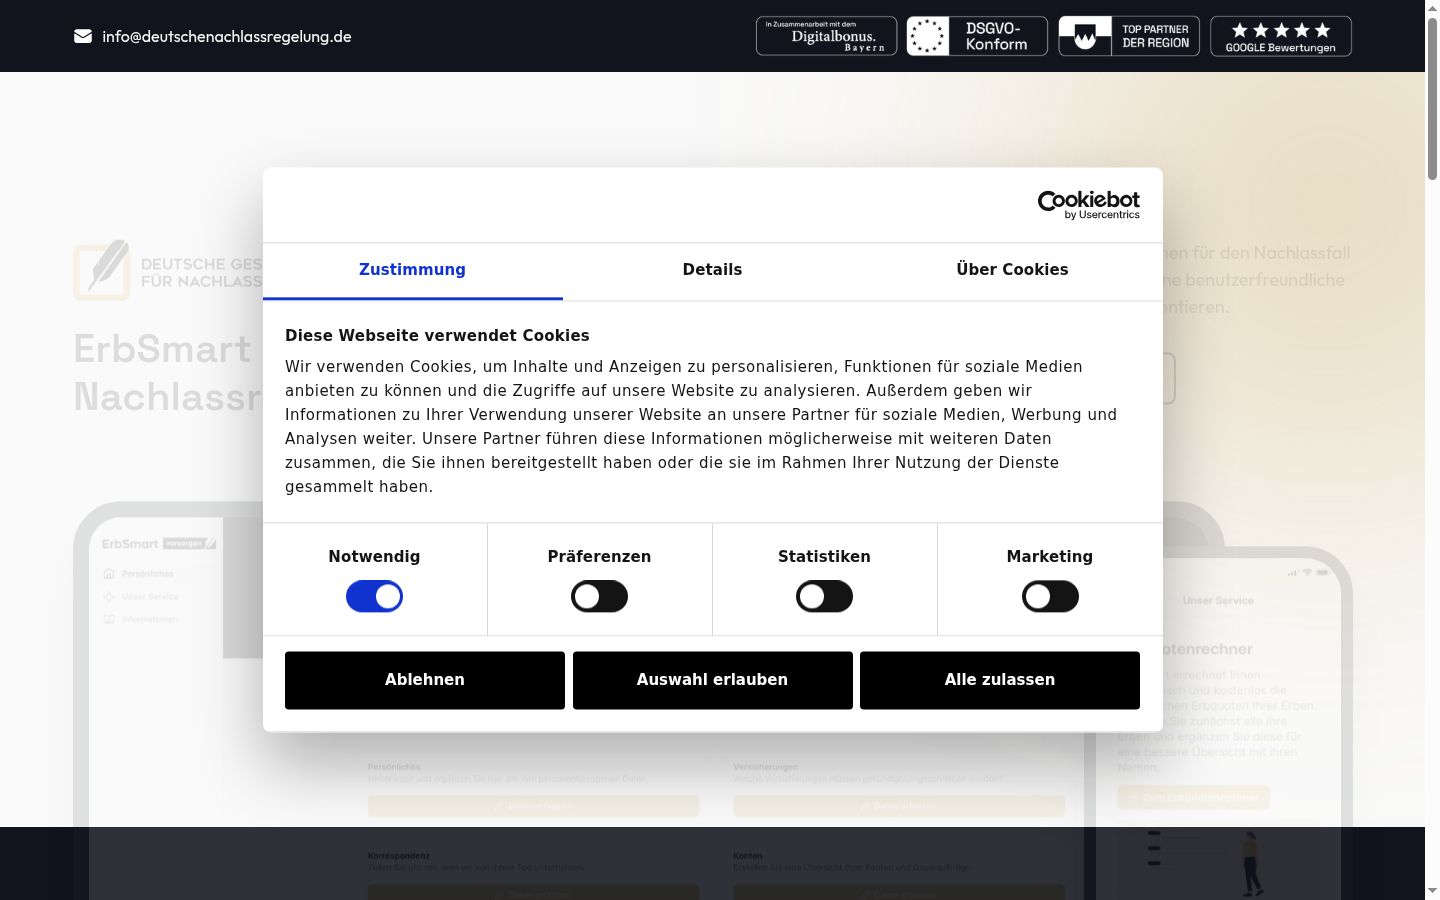
Task: Click the page's vertical scrollbar thumb
Action: tap(1432, 98)
